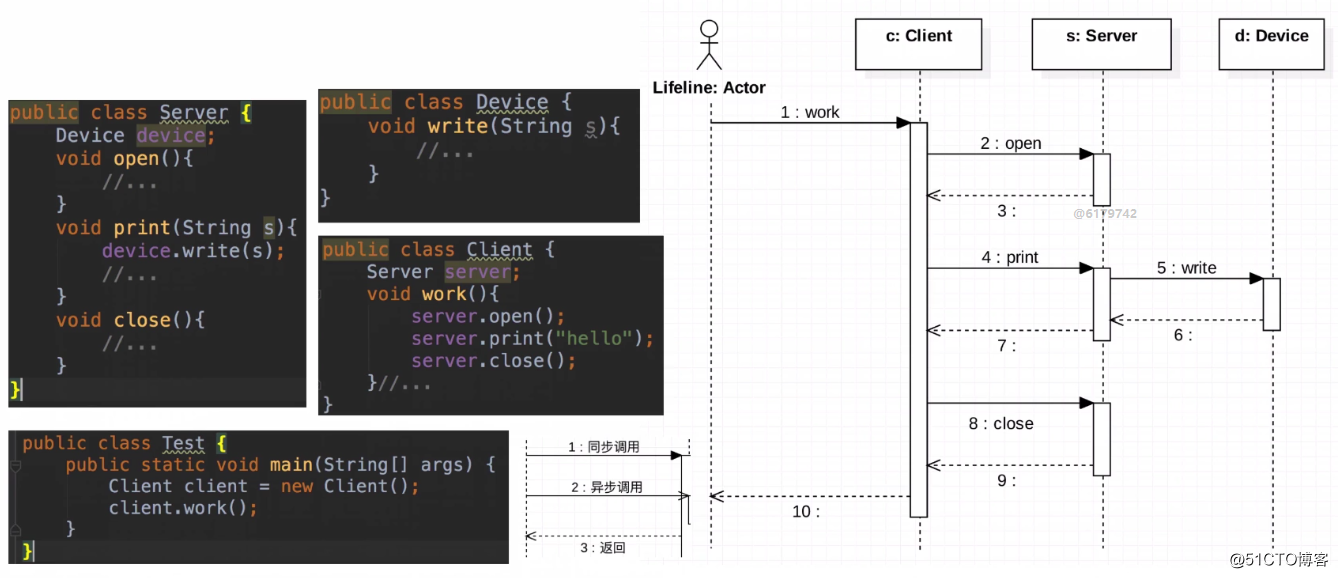1338x578 pixels.
Task: Click the '10 :' return label to Actor
Action: click(x=806, y=512)
